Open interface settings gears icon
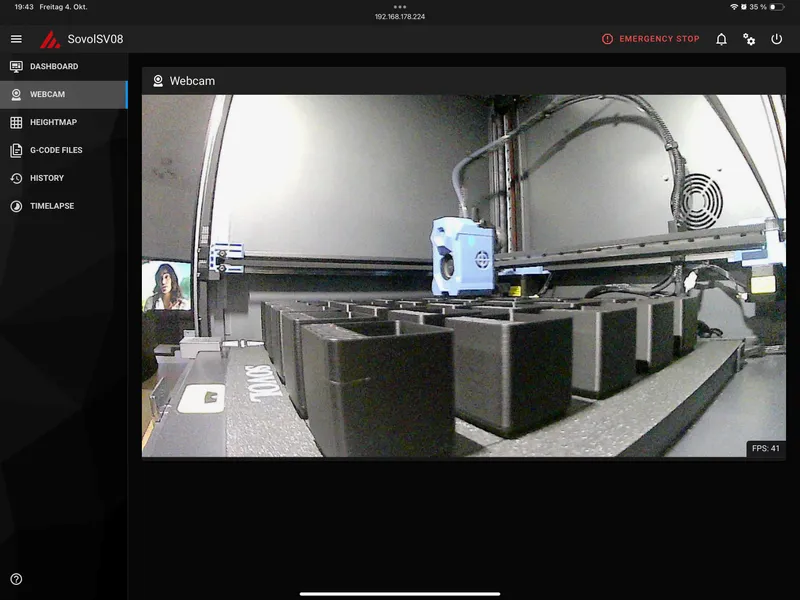The image size is (800, 600). (749, 39)
